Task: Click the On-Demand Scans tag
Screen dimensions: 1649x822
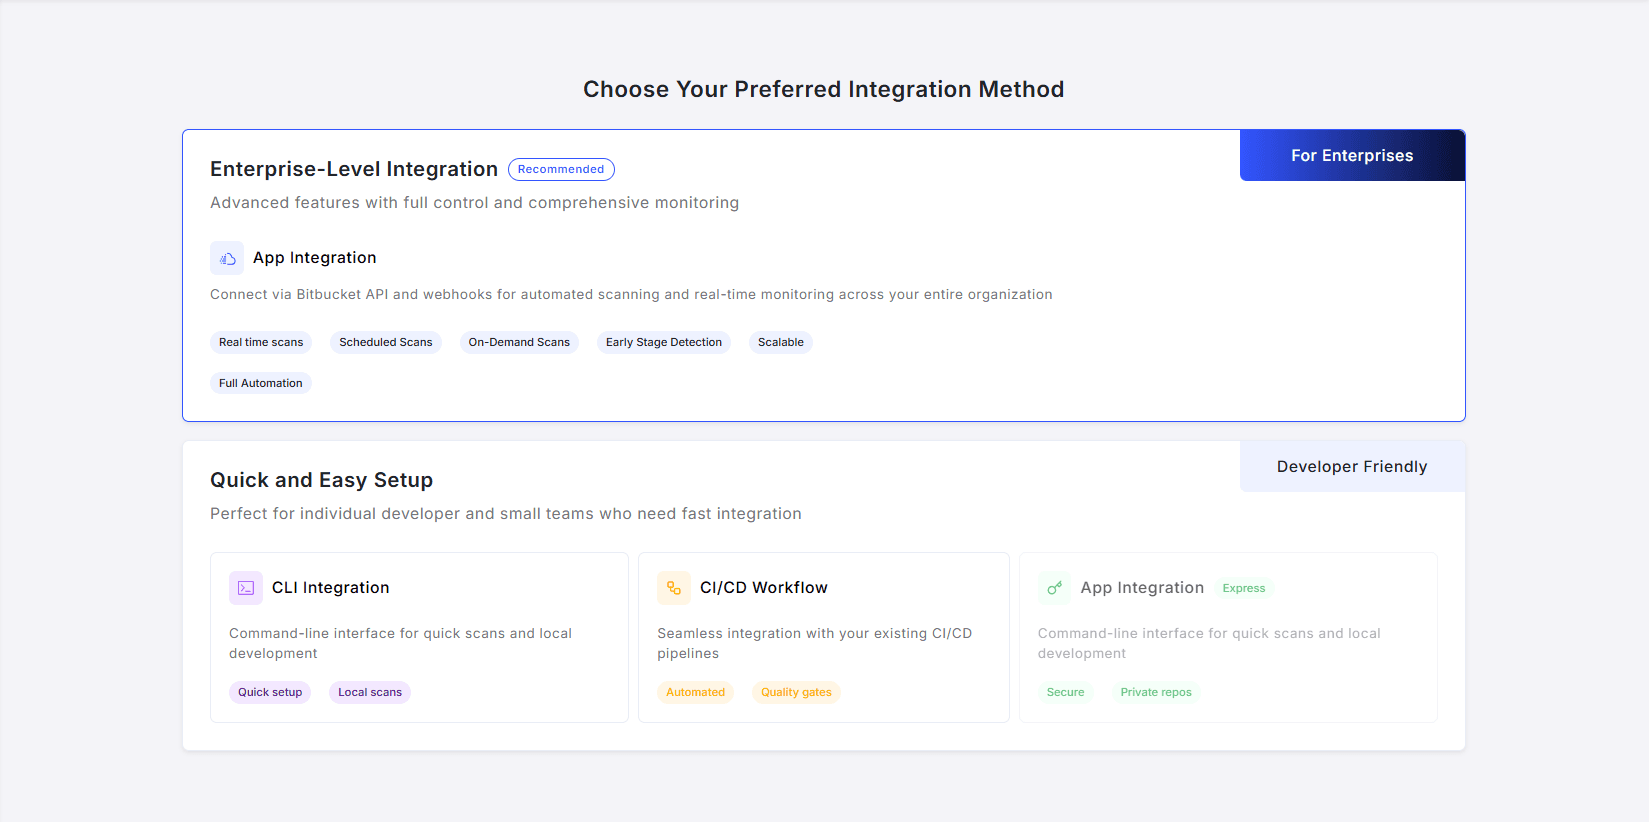Action: tap(519, 342)
